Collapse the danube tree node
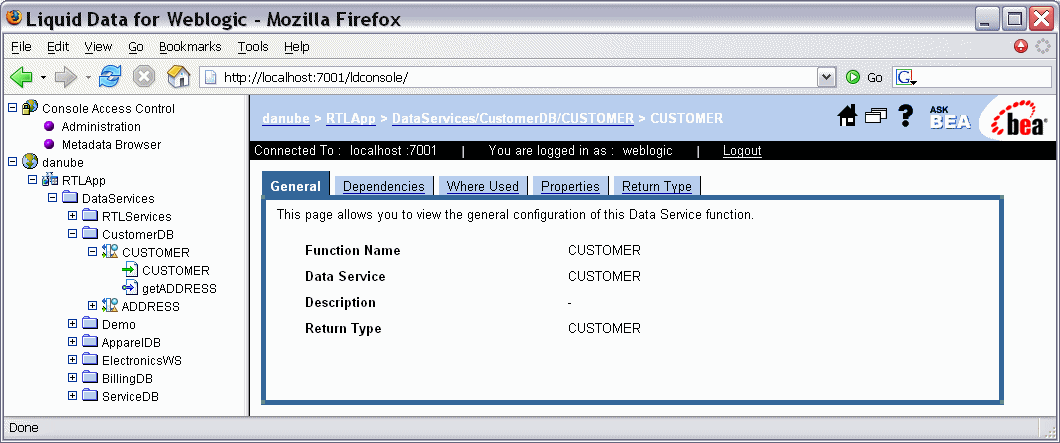The height and width of the screenshot is (443, 1060). (x=11, y=162)
